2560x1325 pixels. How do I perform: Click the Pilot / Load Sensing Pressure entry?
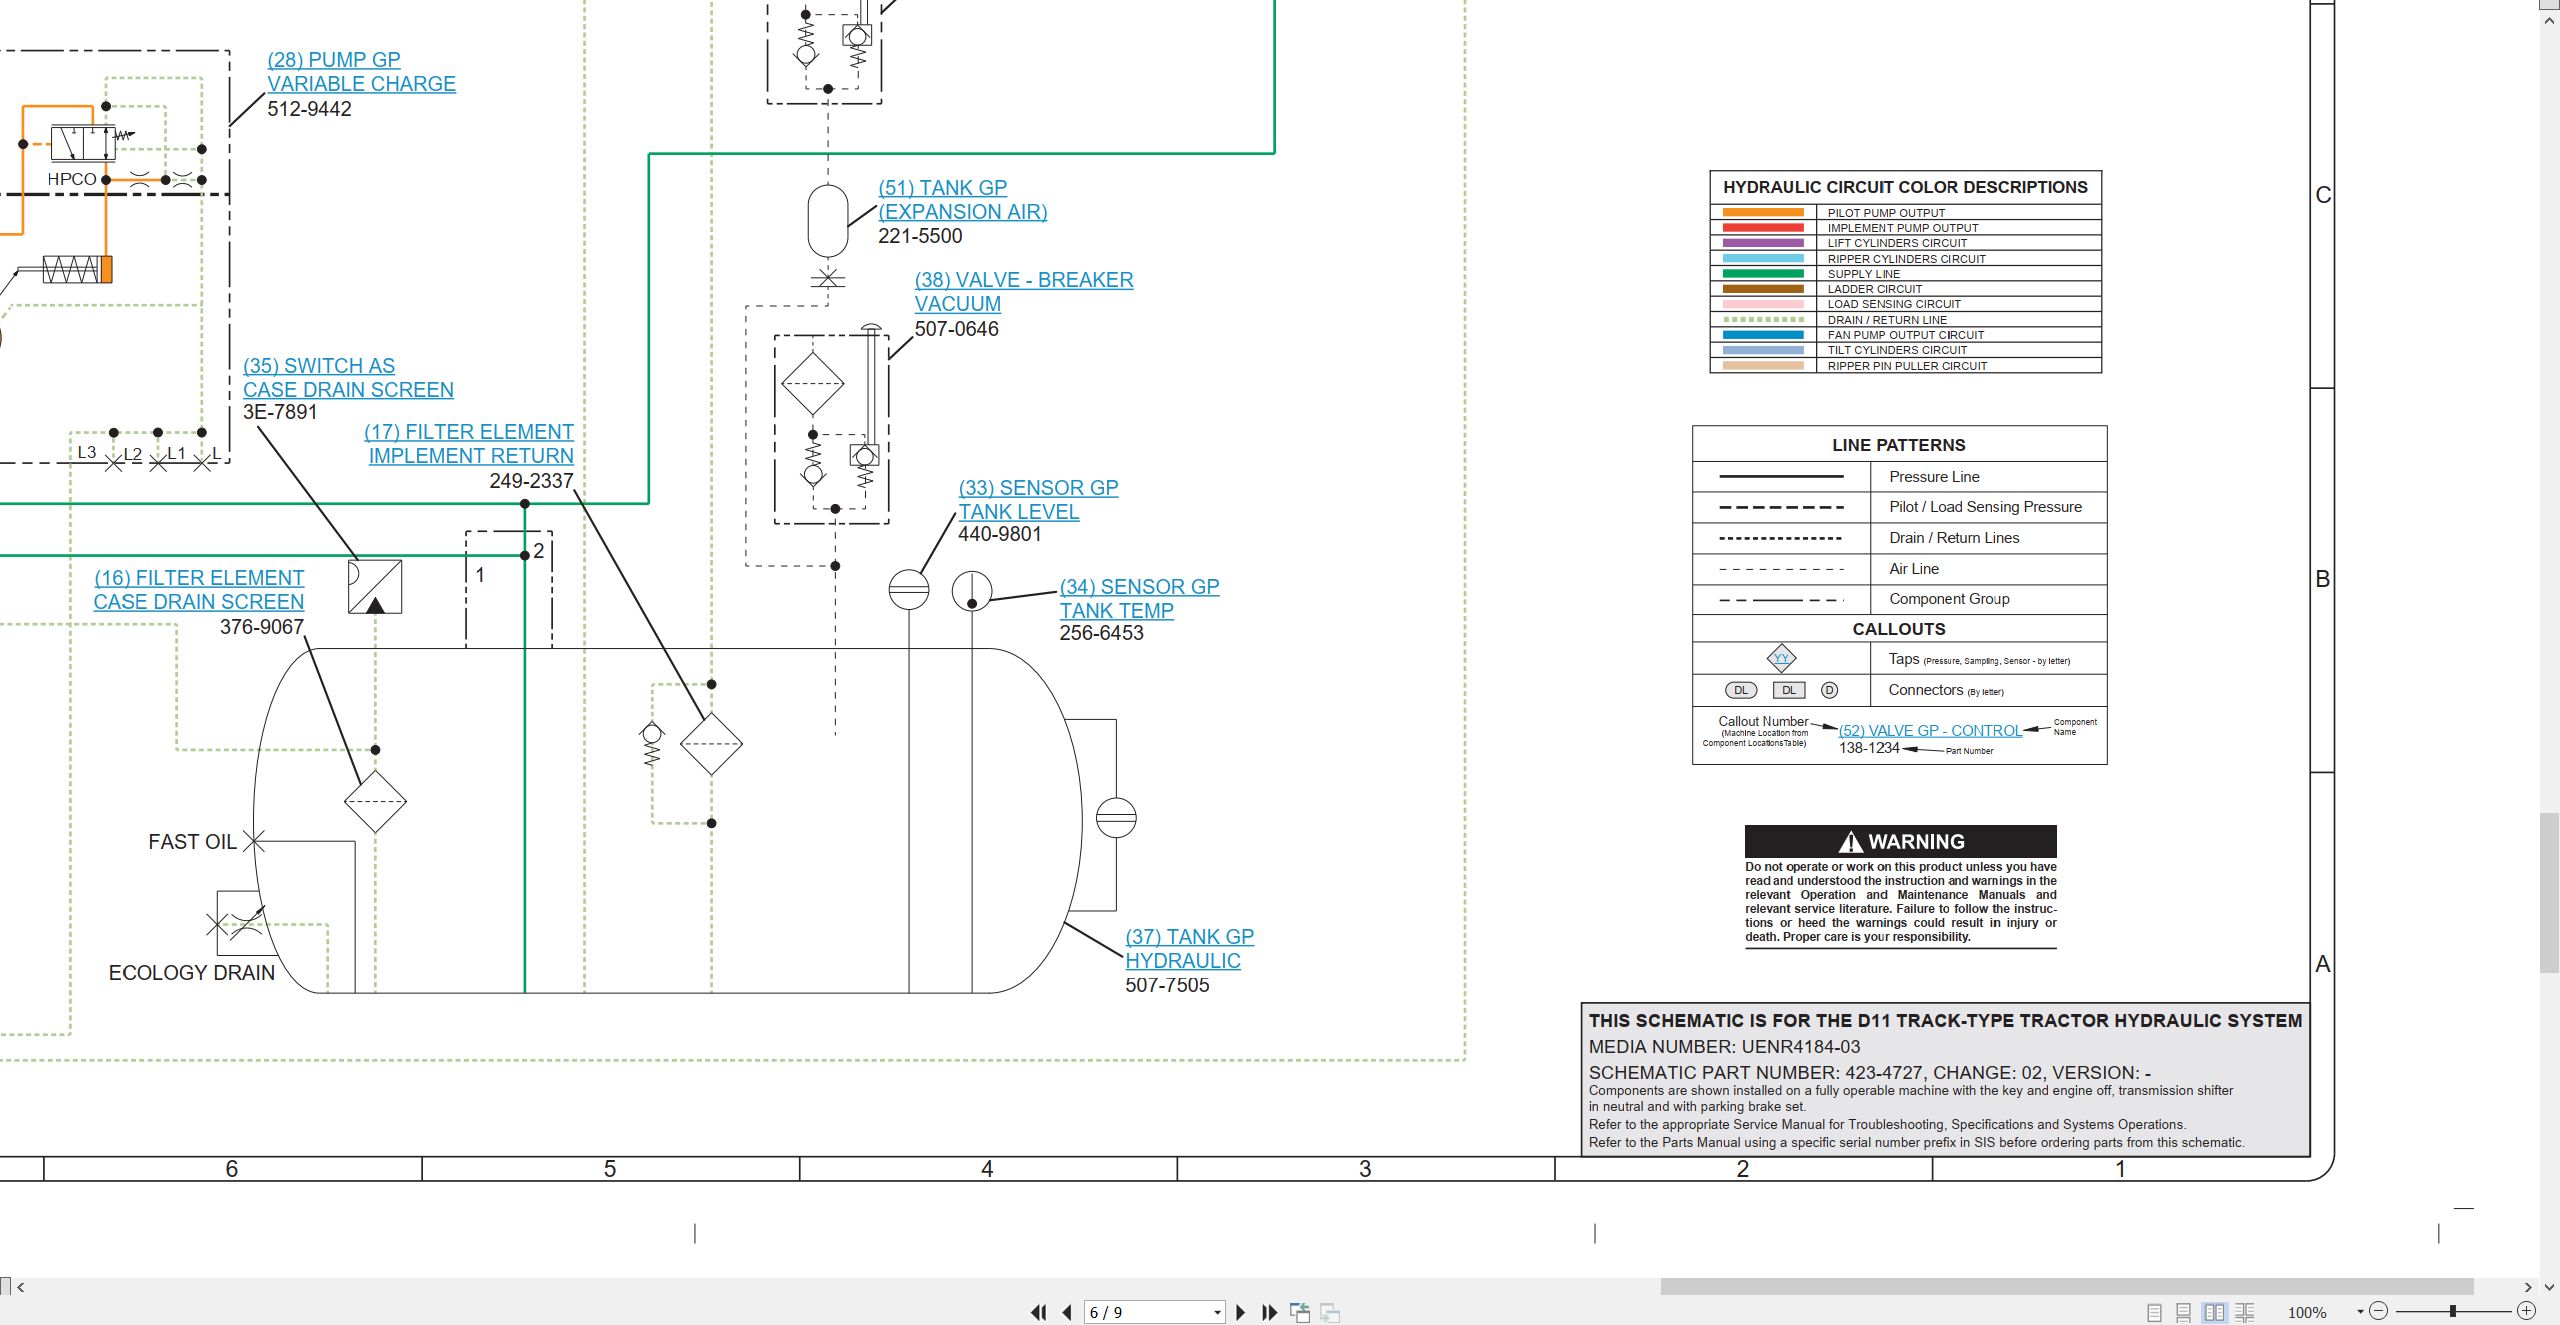coord(1985,507)
